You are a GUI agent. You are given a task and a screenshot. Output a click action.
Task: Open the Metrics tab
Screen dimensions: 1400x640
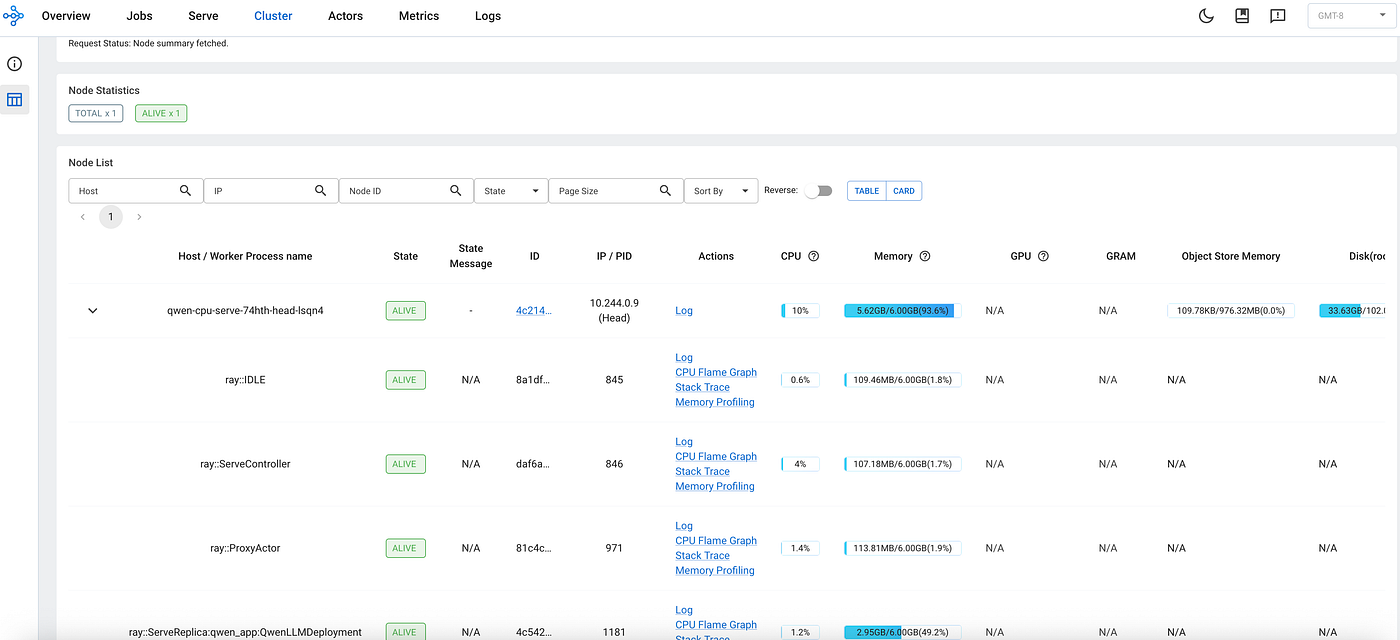click(x=419, y=16)
